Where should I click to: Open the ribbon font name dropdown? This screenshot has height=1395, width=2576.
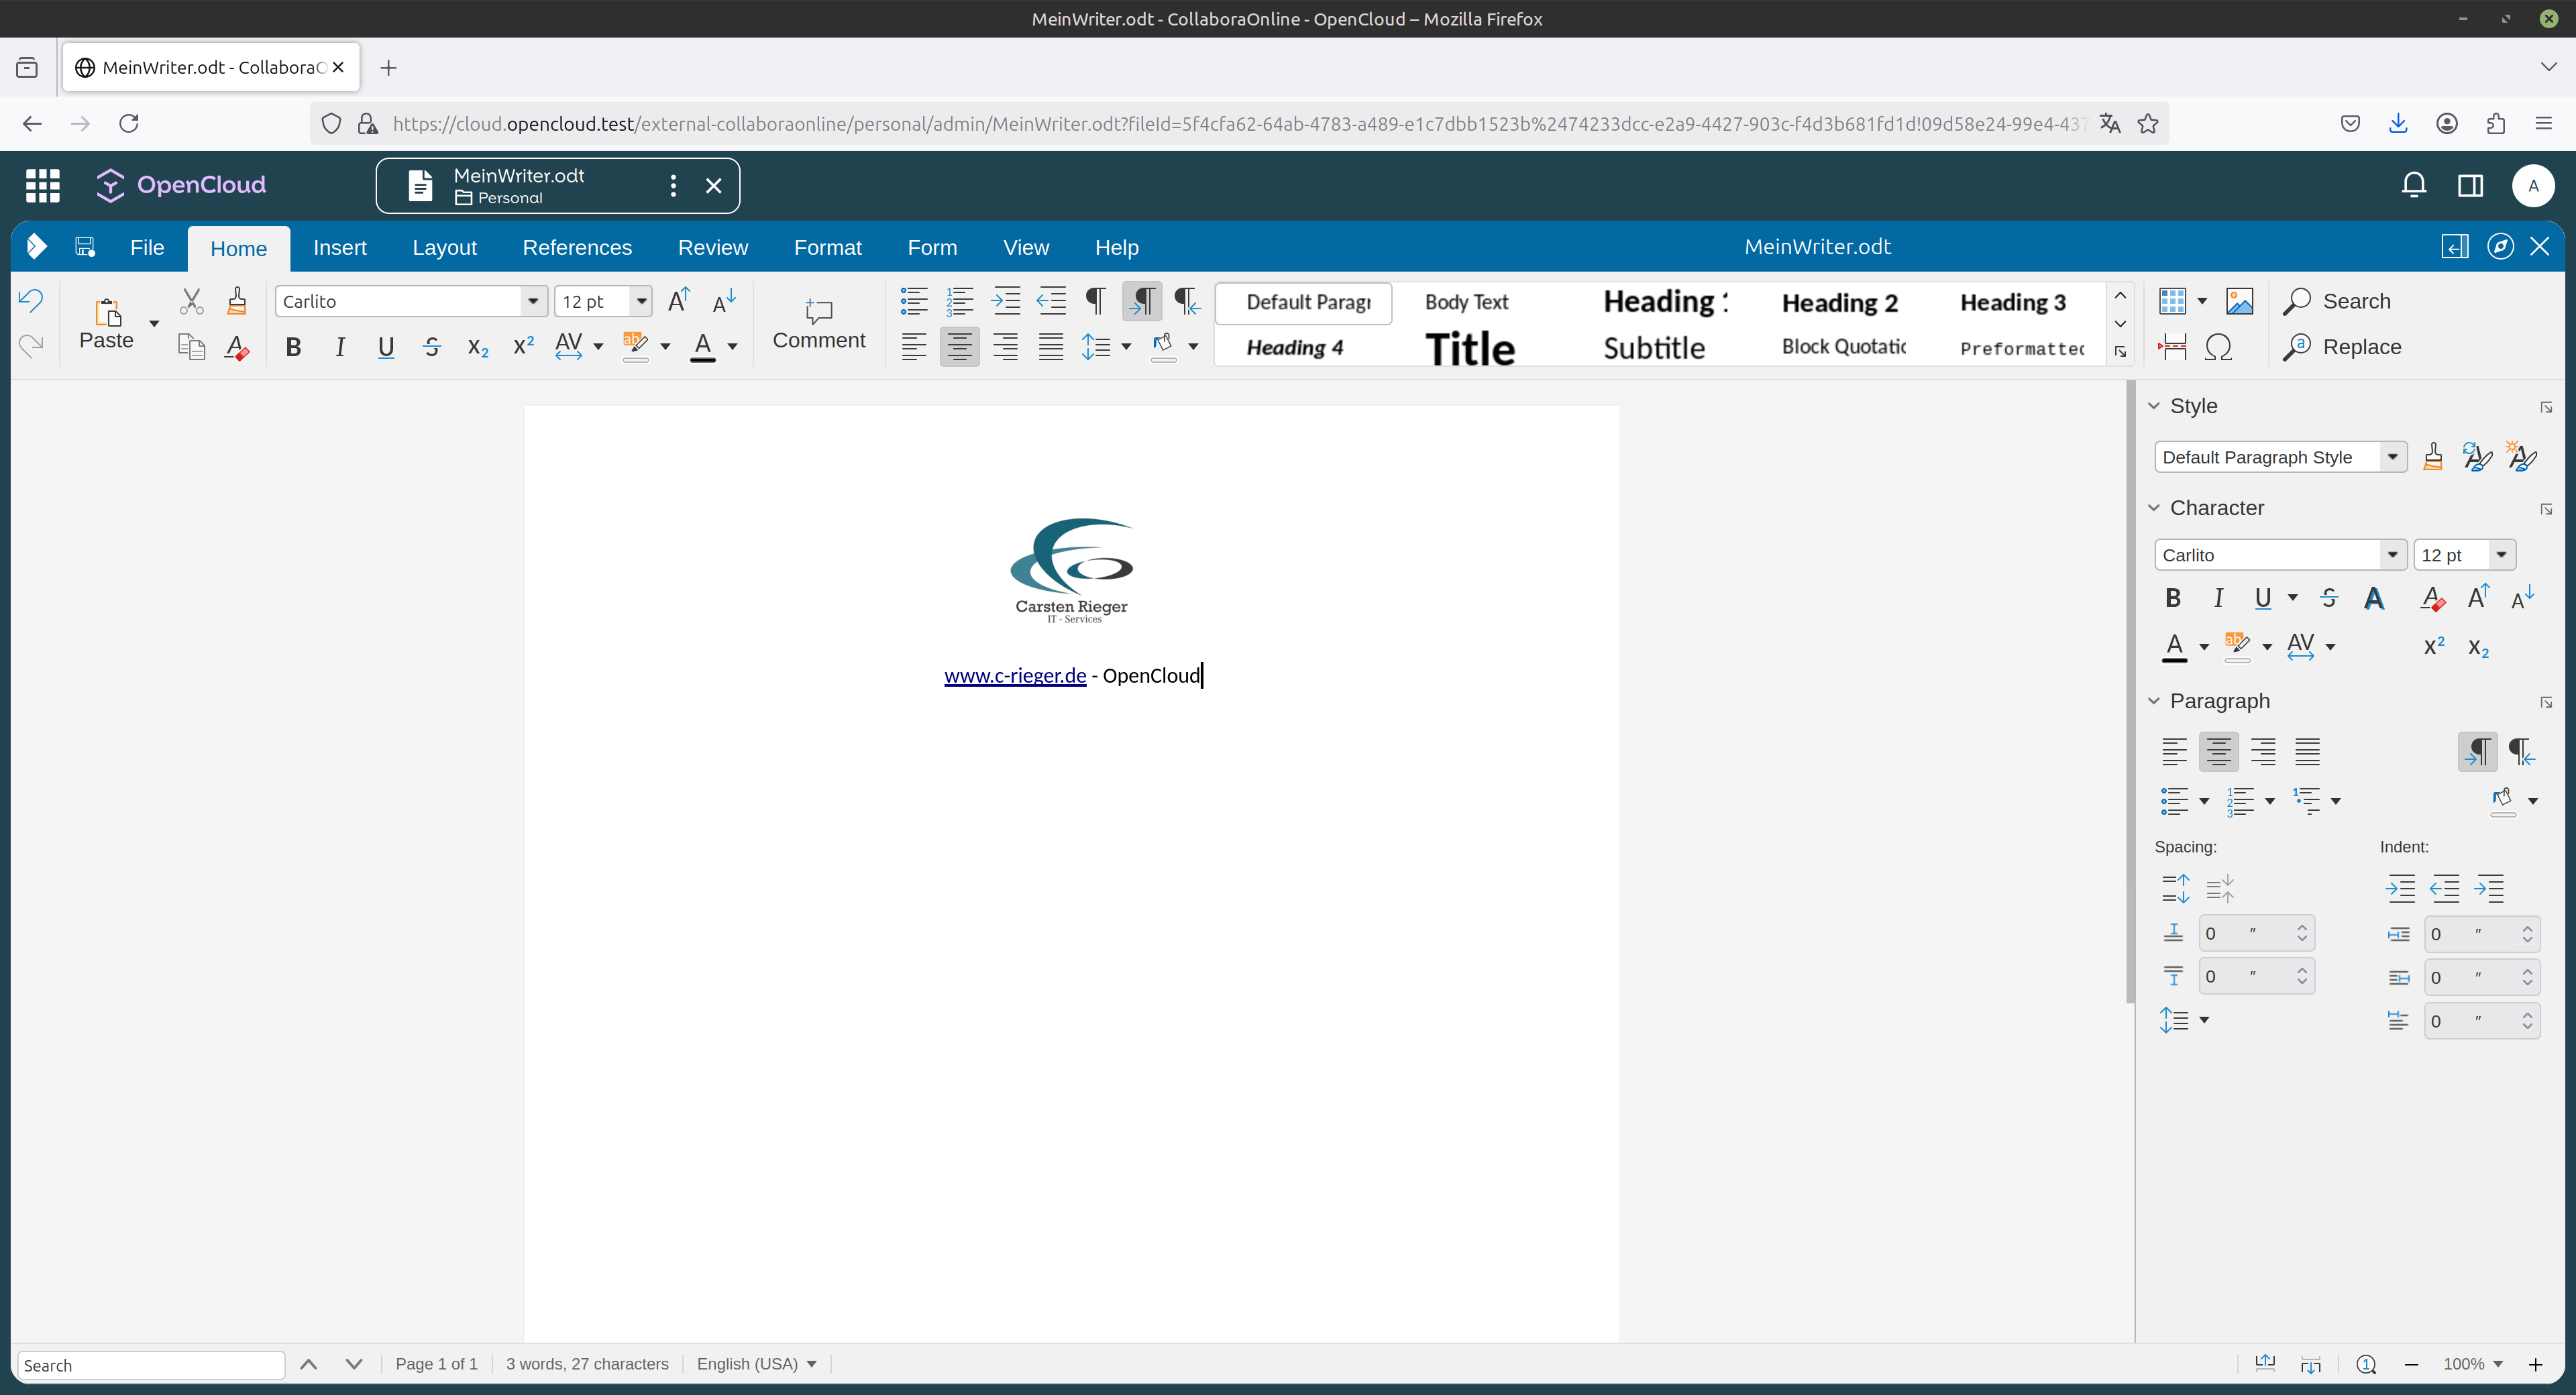[533, 301]
